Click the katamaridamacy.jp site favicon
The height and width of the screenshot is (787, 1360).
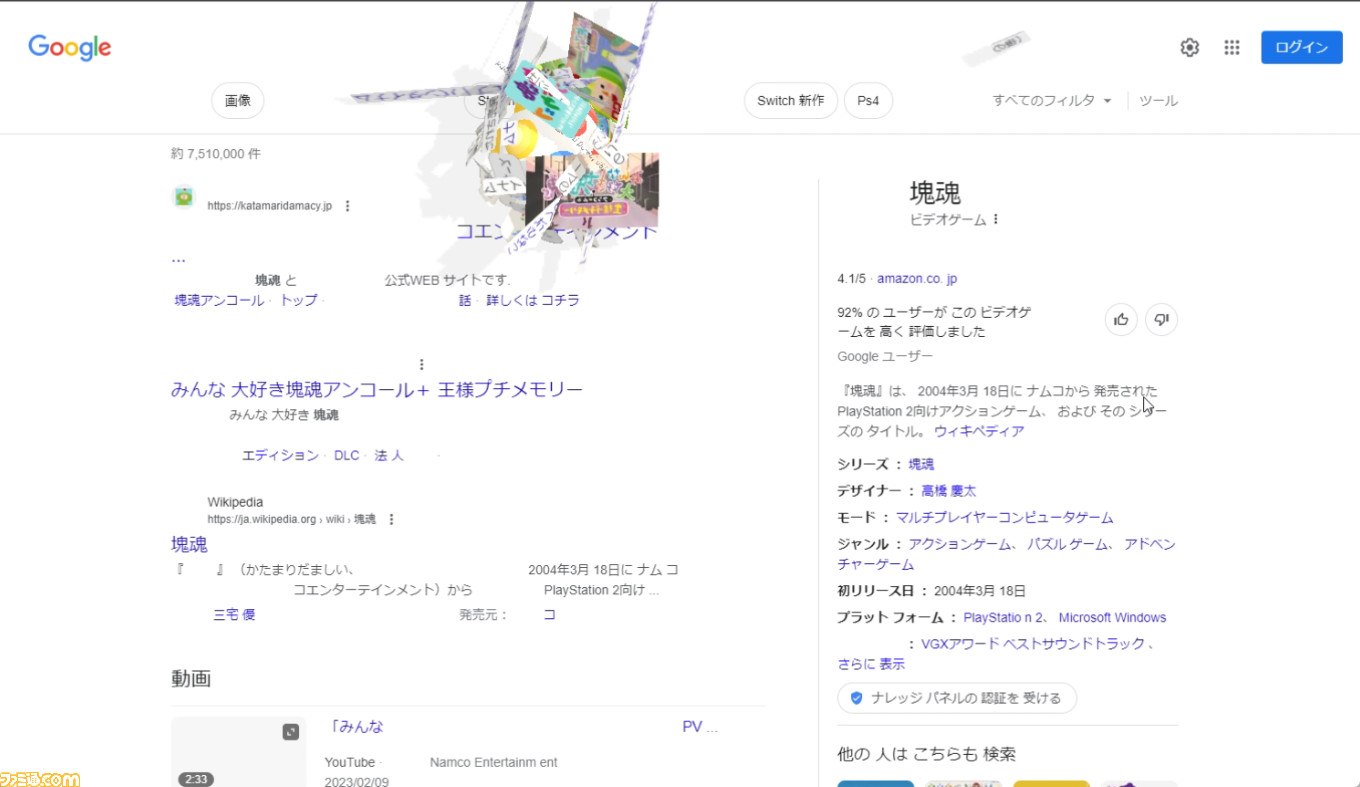(x=183, y=196)
